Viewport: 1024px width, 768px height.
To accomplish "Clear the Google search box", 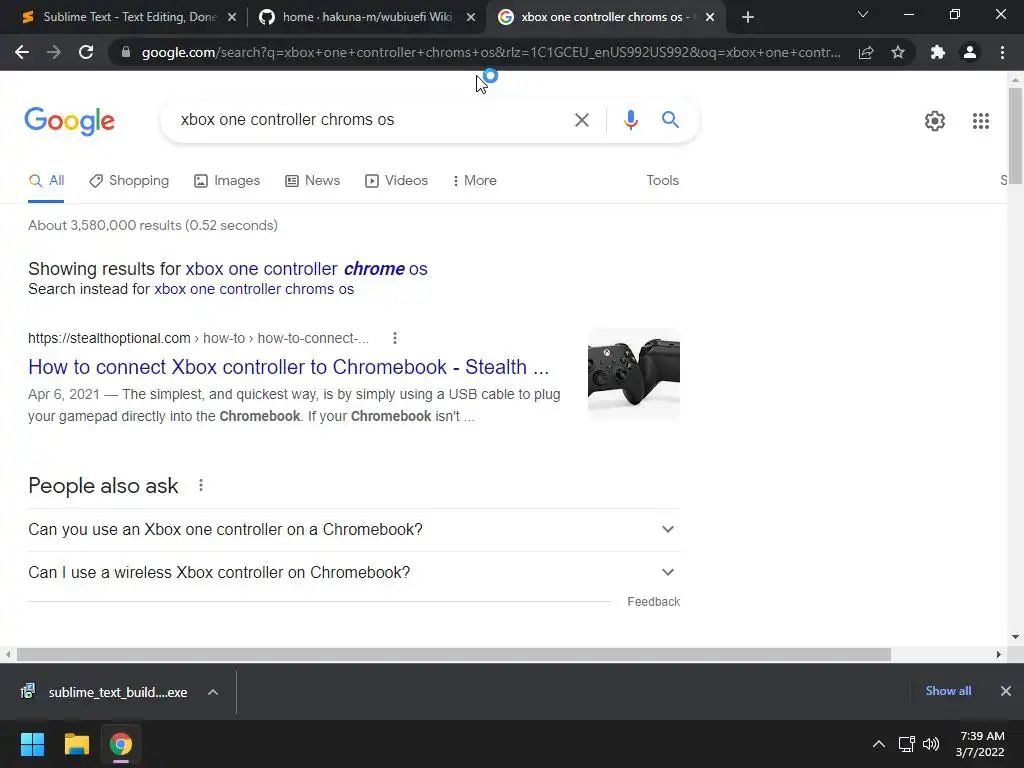I will [x=582, y=120].
